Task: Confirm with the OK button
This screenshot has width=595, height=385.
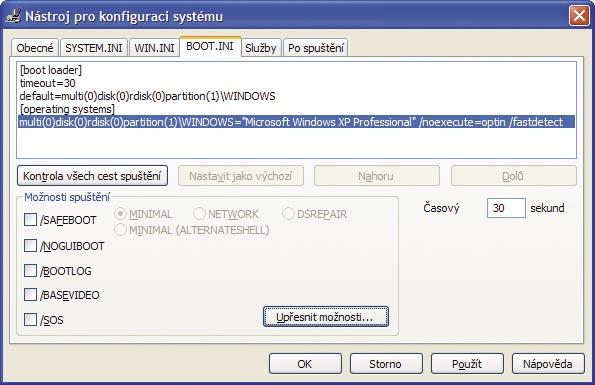Action: pyautogui.click(x=305, y=364)
